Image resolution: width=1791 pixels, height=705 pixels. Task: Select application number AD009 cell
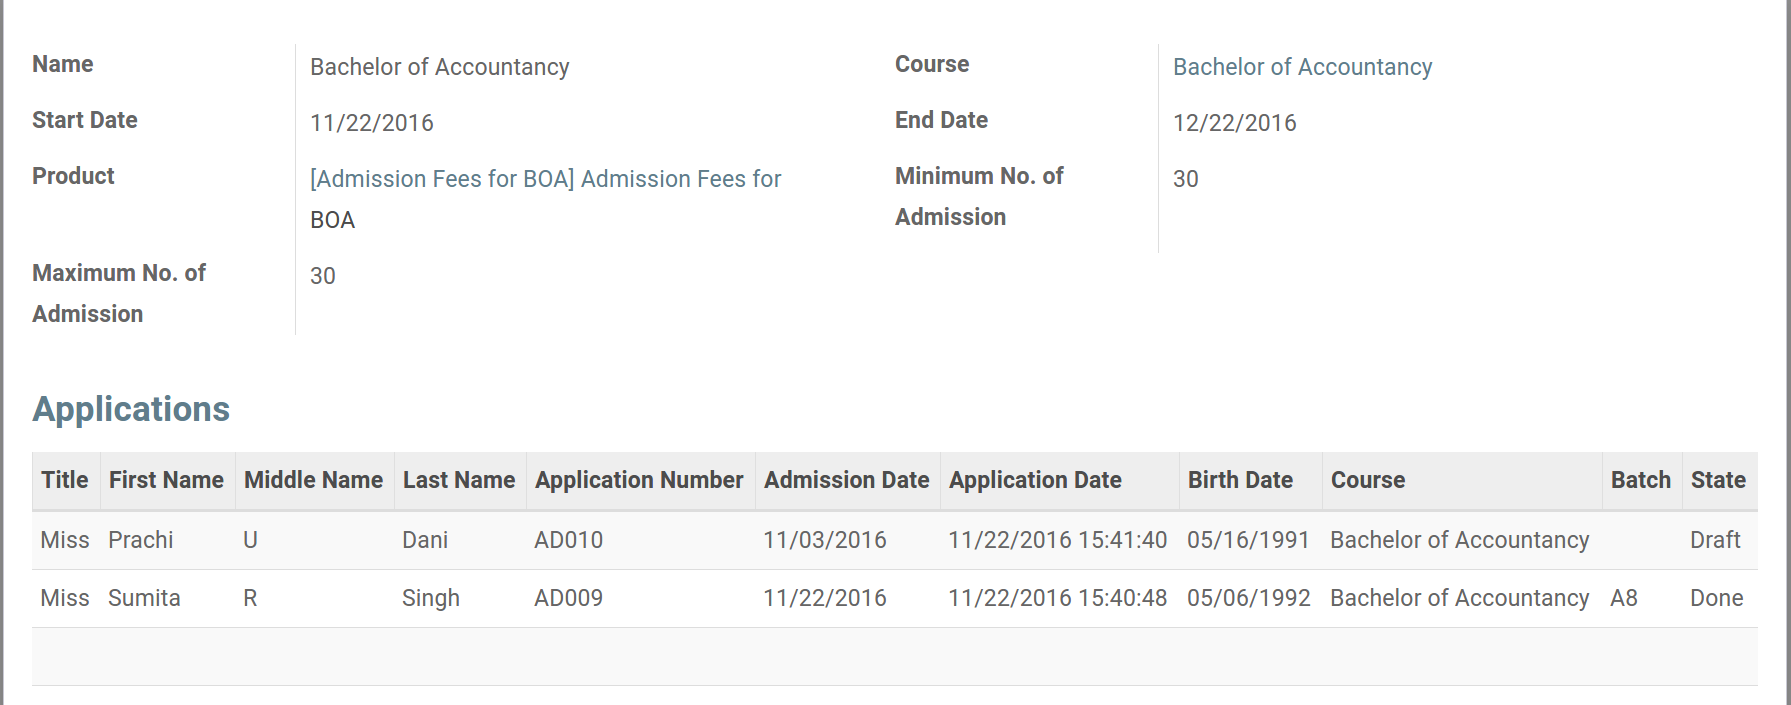point(568,598)
